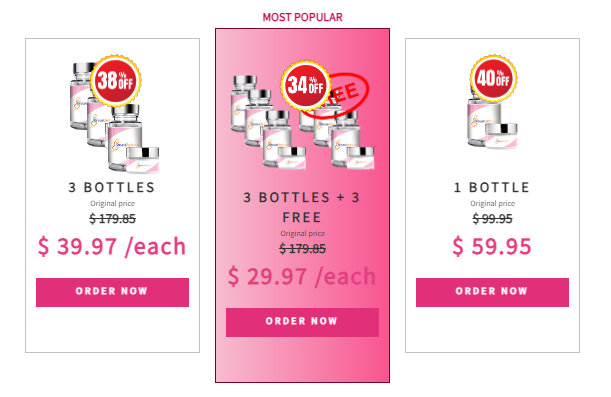Click the $ 39.97 /each price
This screenshot has width=611, height=397.
112,247
